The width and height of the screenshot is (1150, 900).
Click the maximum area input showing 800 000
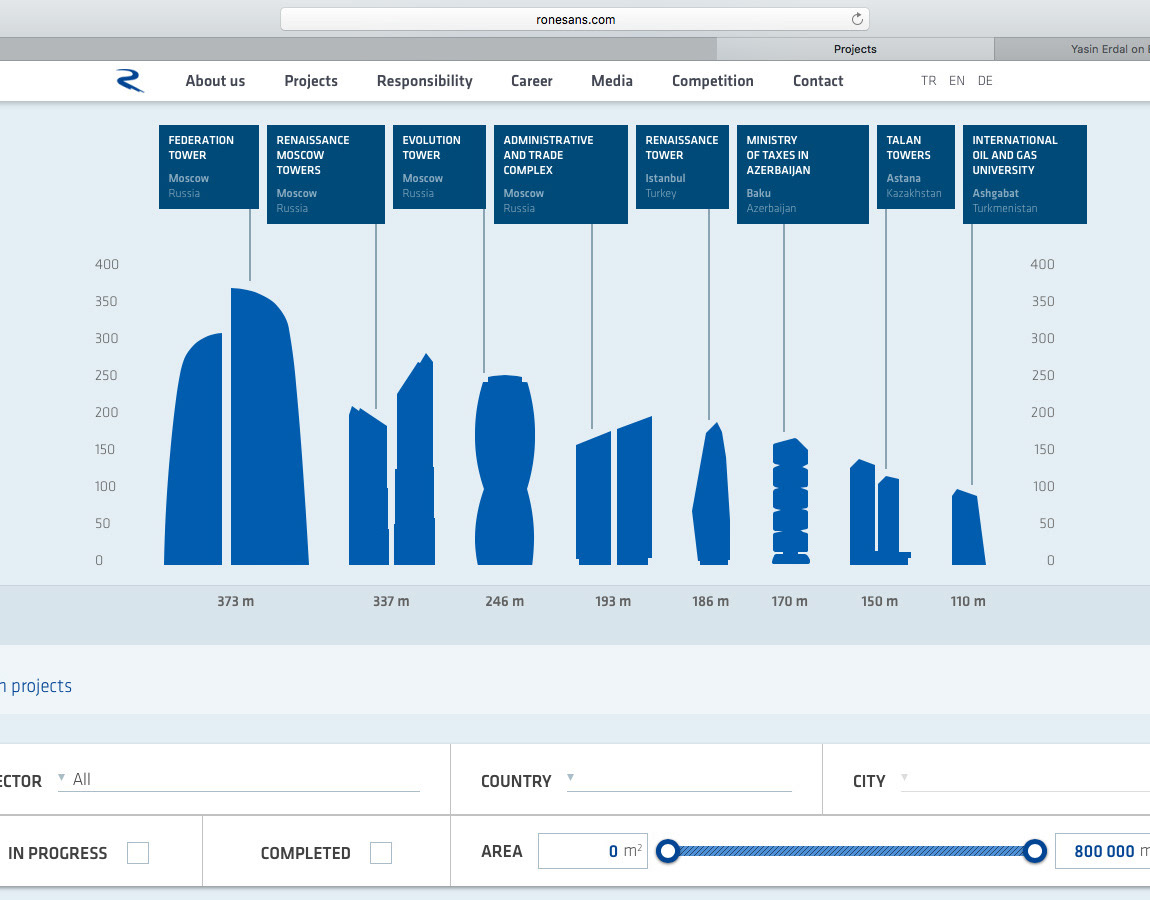pyautogui.click(x=1102, y=851)
